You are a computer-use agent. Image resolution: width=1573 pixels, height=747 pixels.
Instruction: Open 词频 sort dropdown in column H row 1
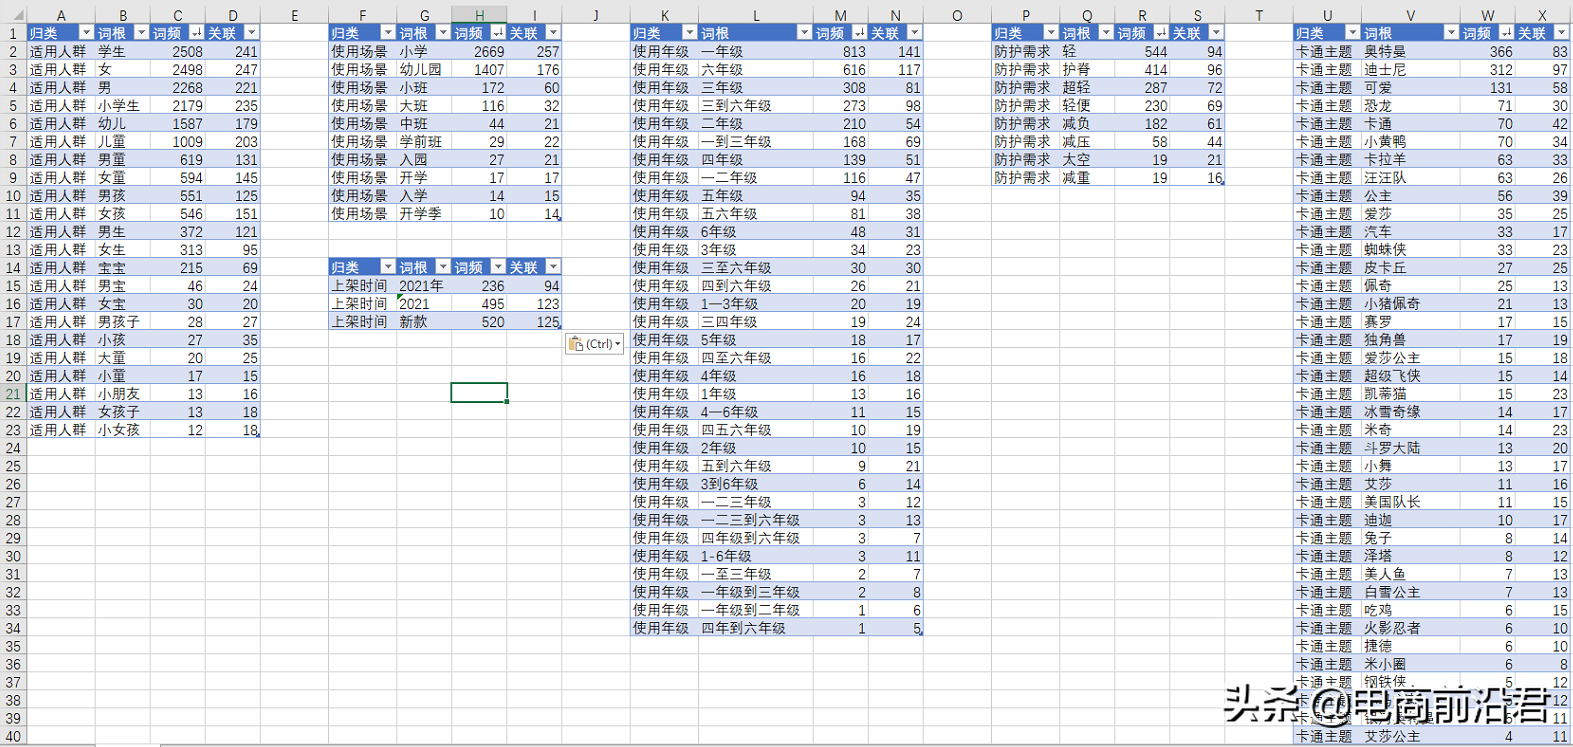tap(498, 33)
